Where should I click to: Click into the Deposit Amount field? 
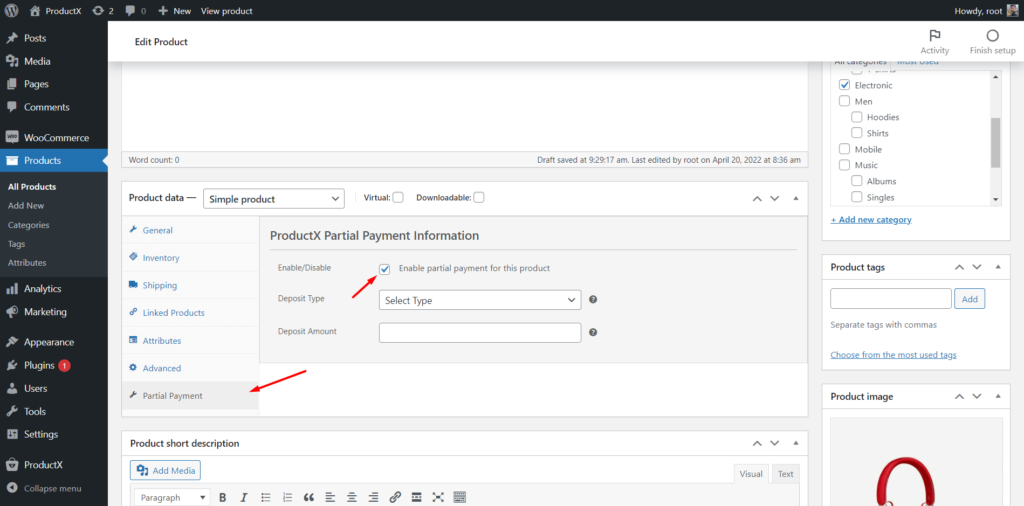point(479,332)
